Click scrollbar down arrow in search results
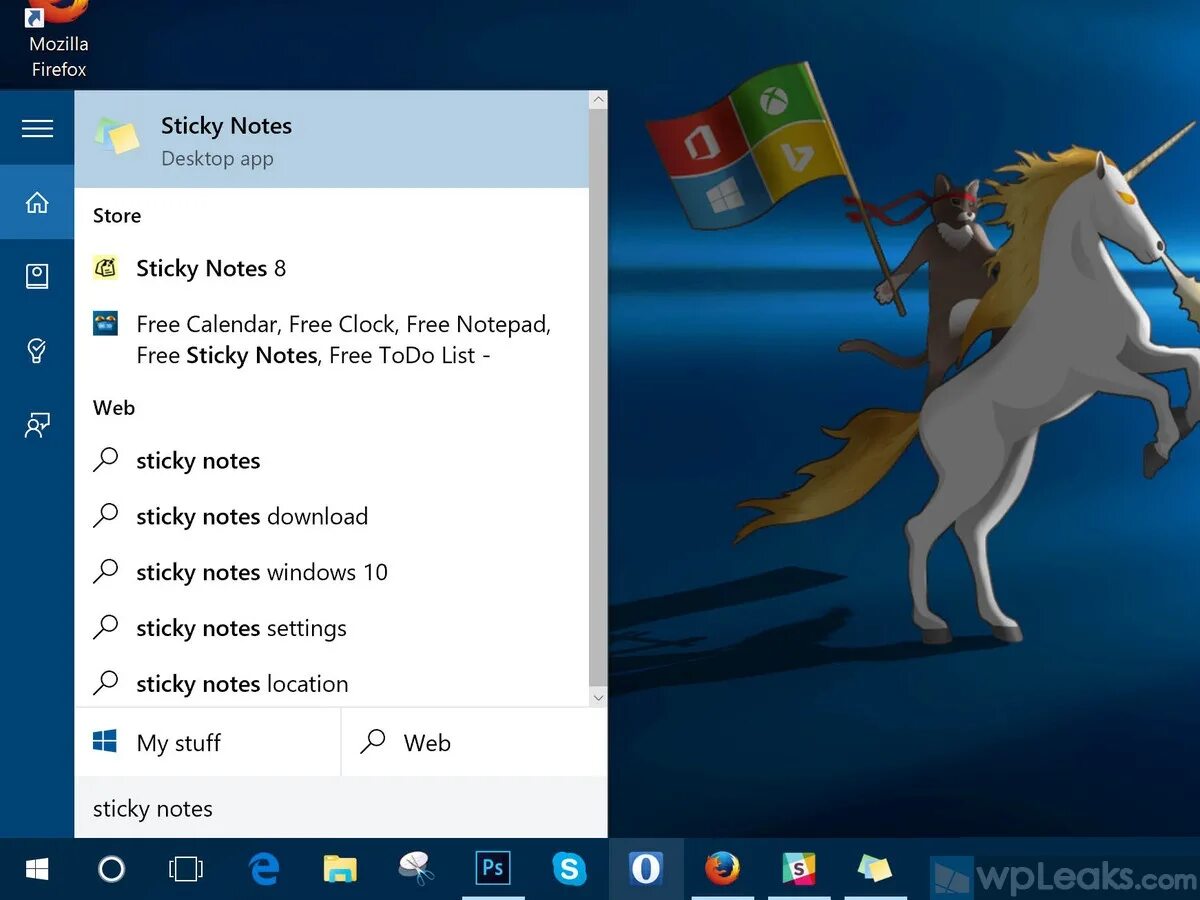Image resolution: width=1200 pixels, height=900 pixels. [x=598, y=698]
